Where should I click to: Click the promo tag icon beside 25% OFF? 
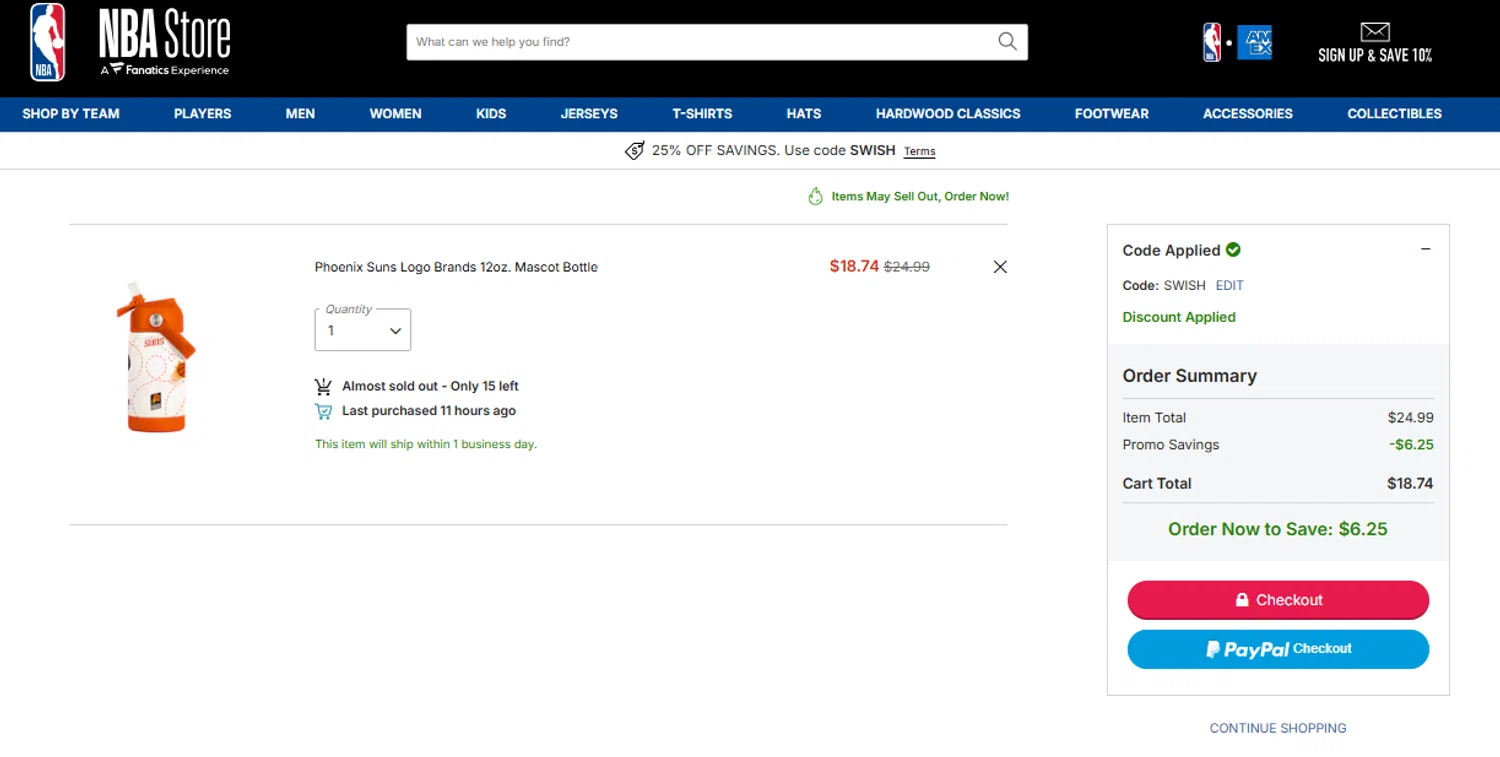pos(634,151)
